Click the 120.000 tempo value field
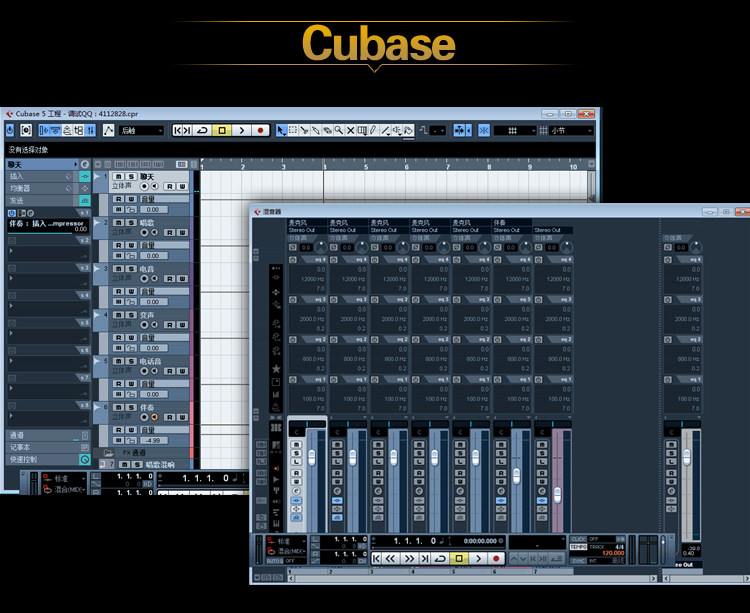Screen dimensions: 750x613 613,553
